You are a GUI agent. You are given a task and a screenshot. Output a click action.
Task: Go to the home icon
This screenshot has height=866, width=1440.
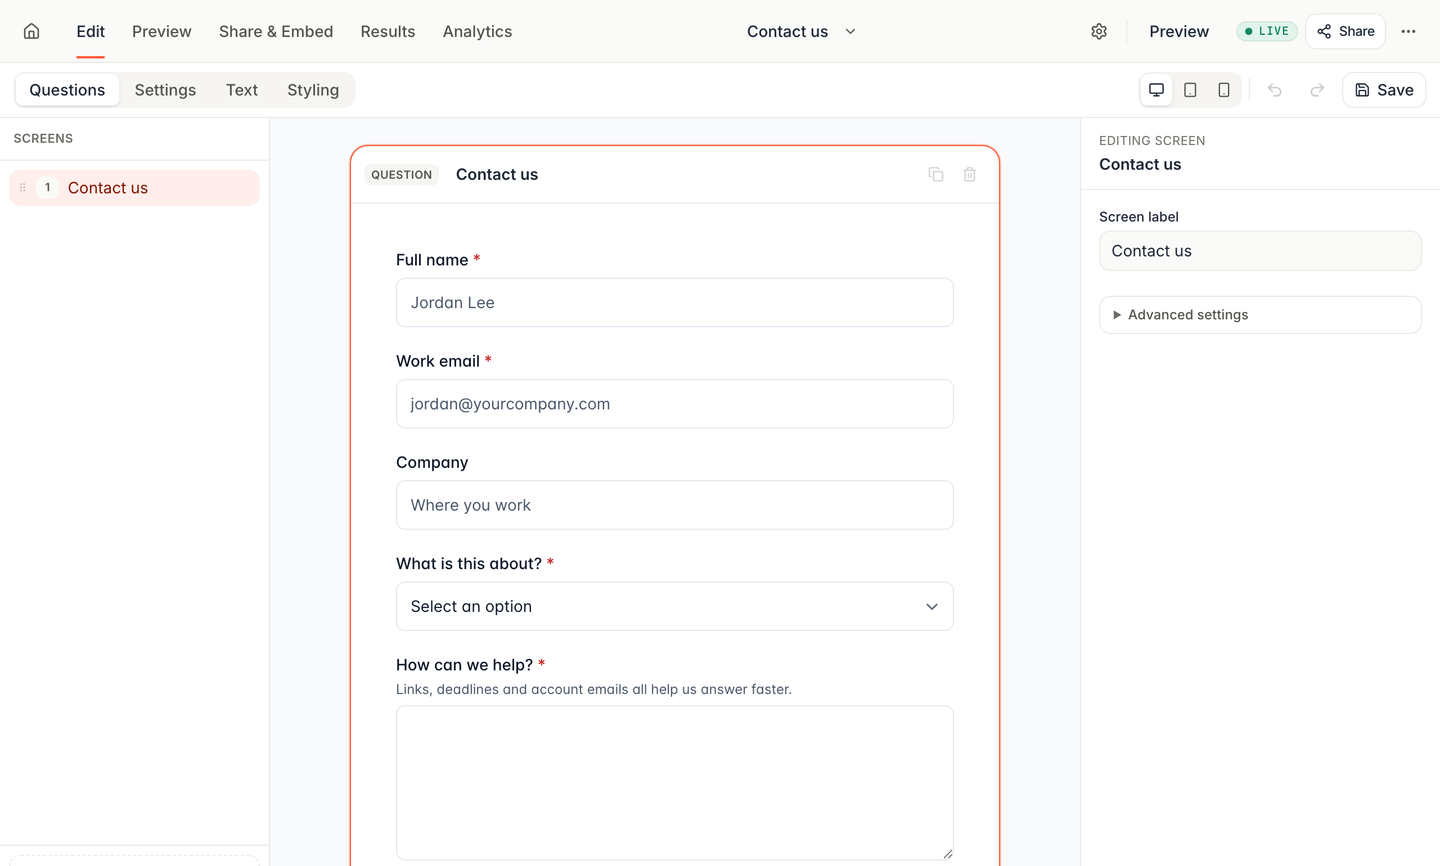click(32, 31)
